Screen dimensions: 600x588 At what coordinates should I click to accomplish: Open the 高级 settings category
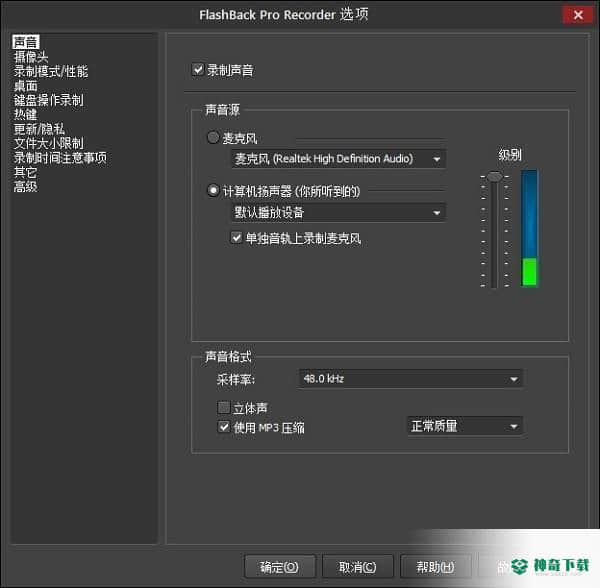[25, 187]
